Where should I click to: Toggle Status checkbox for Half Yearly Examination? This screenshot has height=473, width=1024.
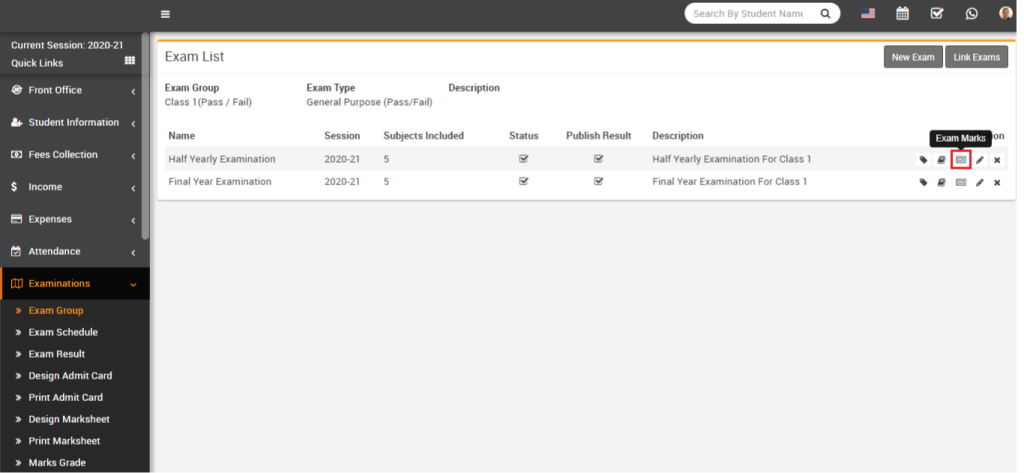tap(523, 159)
